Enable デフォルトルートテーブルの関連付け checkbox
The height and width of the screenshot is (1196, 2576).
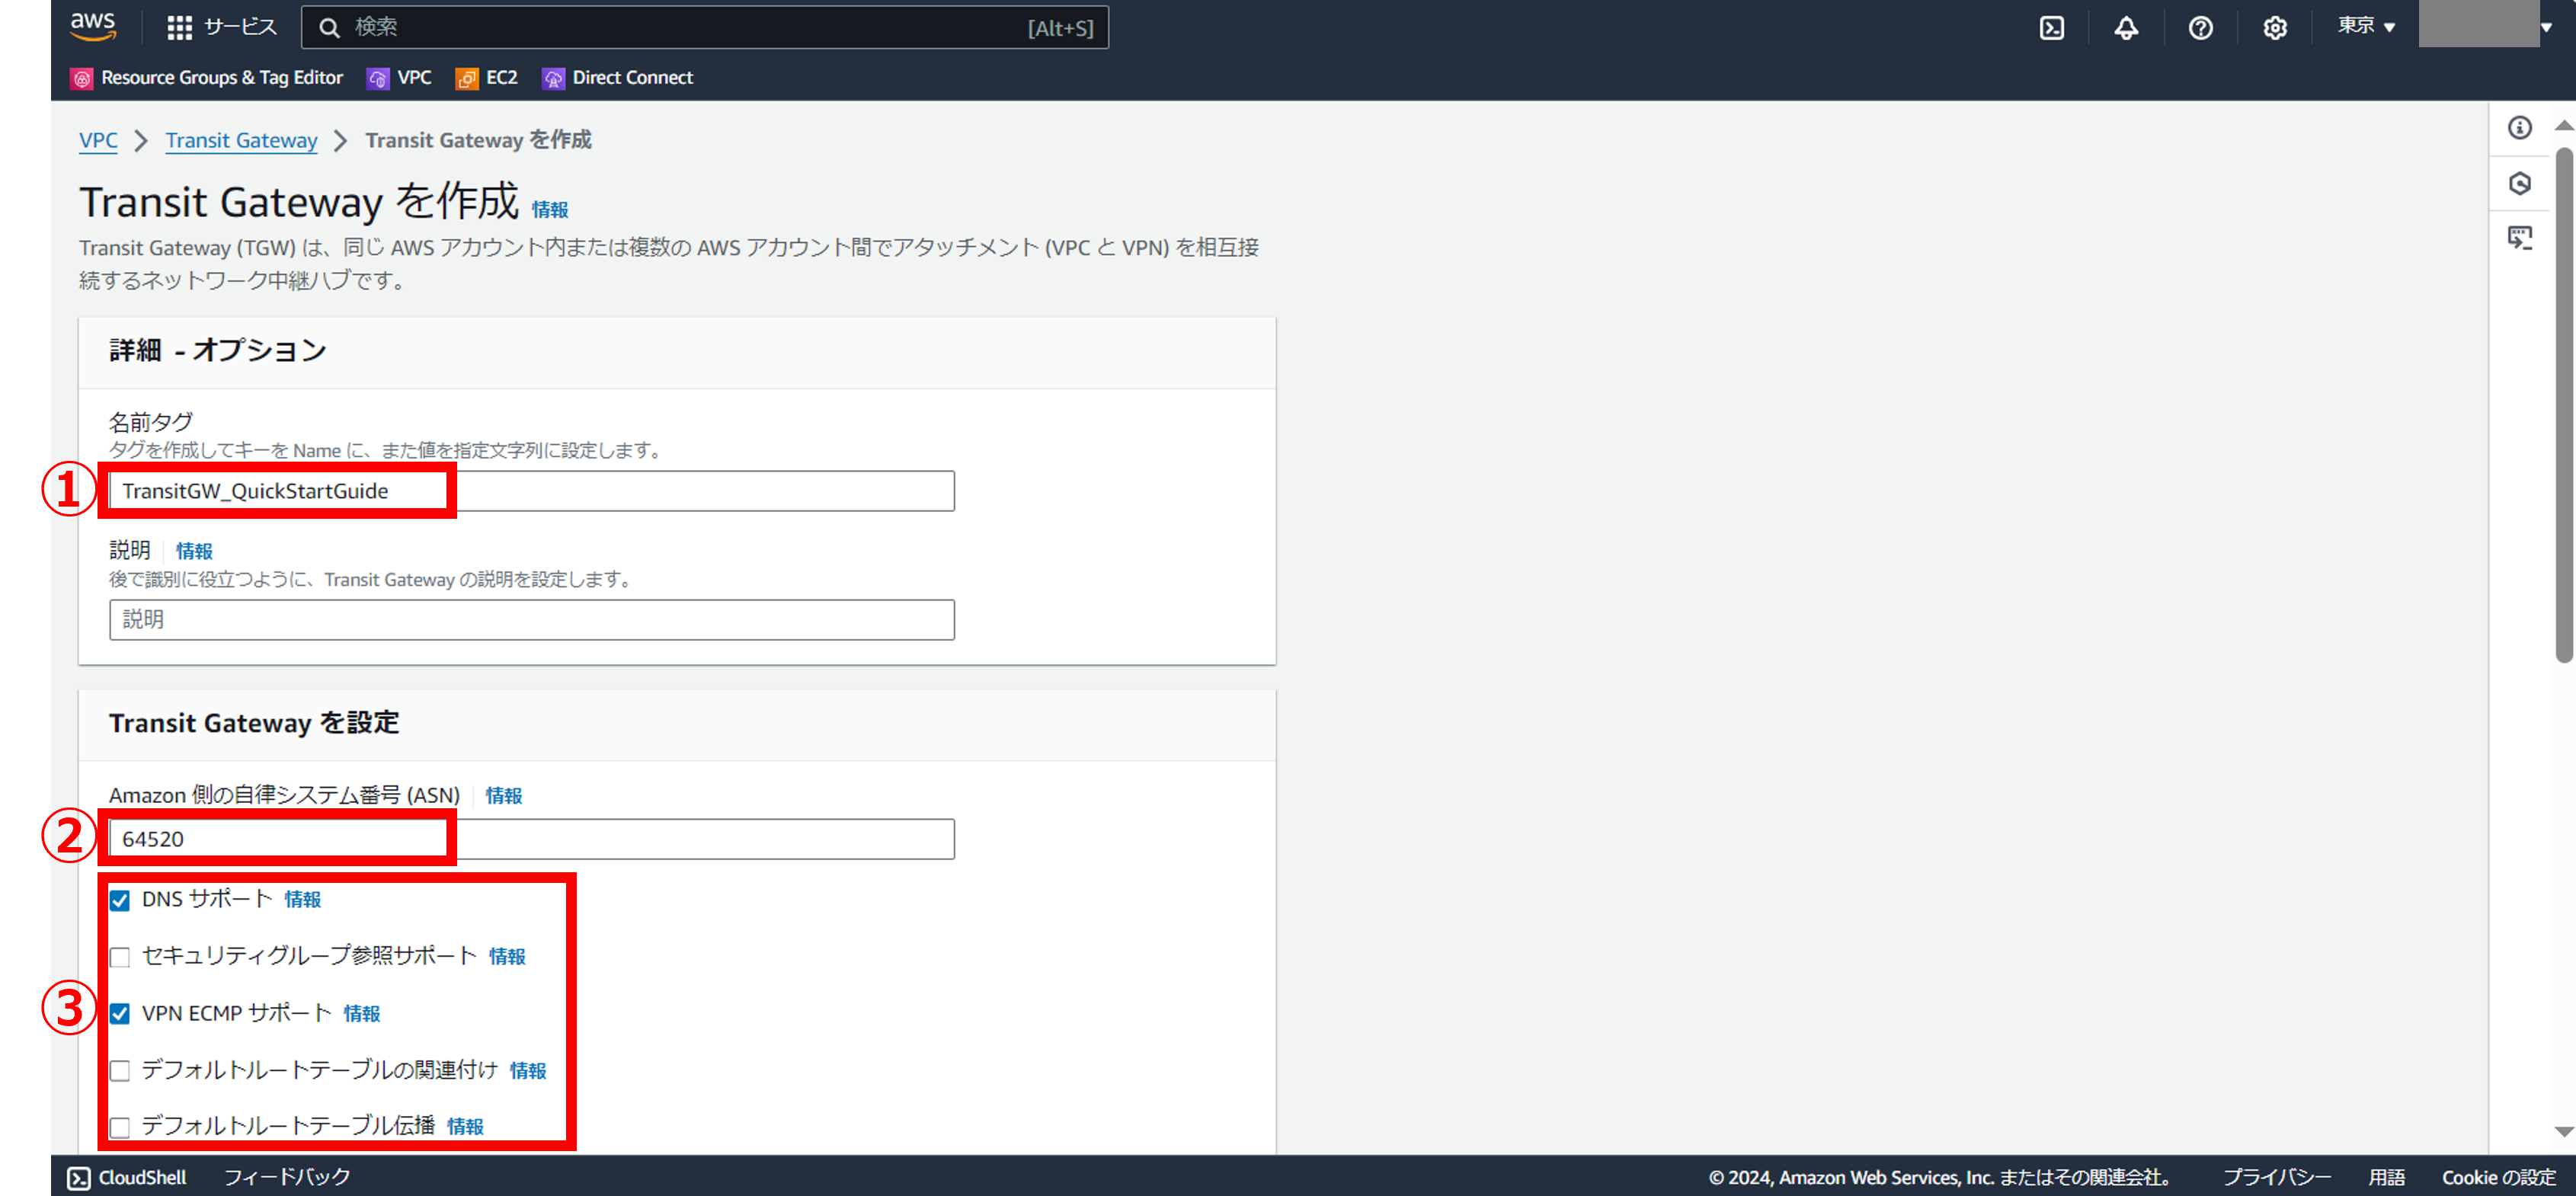(x=120, y=1071)
